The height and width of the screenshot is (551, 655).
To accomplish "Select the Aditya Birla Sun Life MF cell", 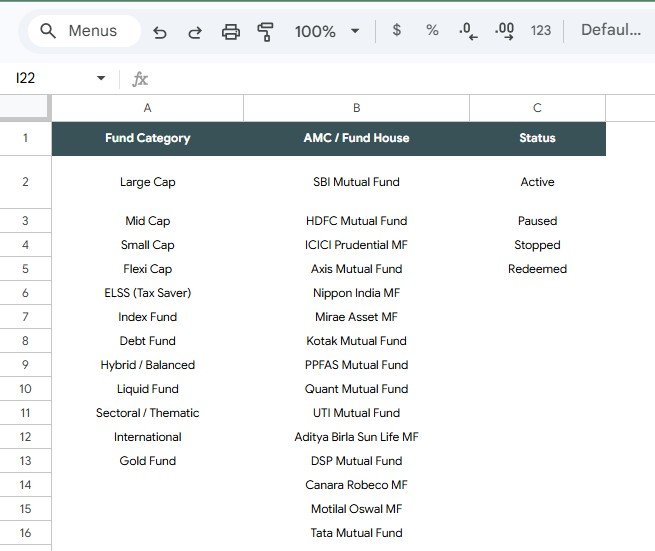I will 356,437.
